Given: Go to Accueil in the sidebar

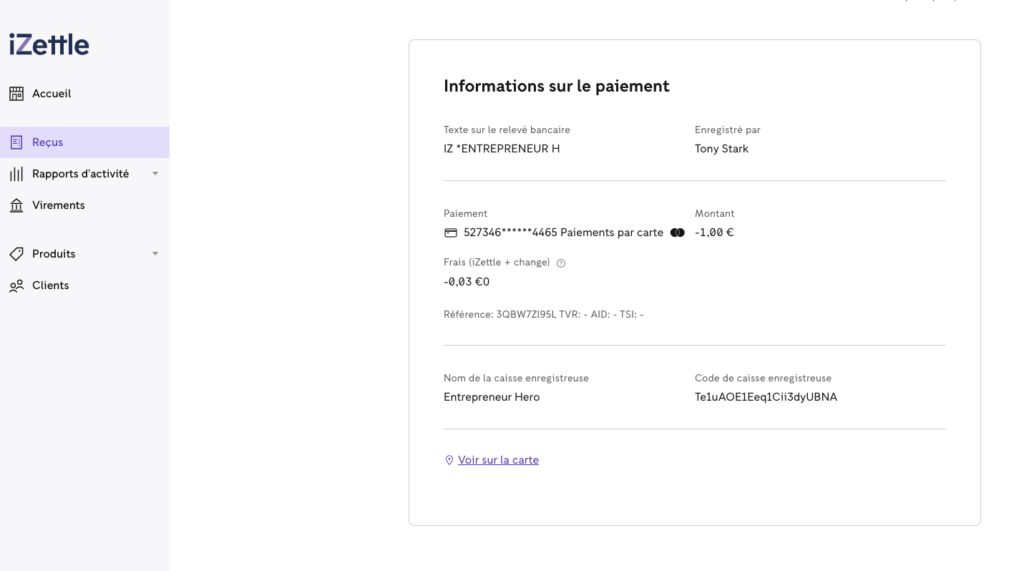Looking at the screenshot, I should tap(51, 94).
